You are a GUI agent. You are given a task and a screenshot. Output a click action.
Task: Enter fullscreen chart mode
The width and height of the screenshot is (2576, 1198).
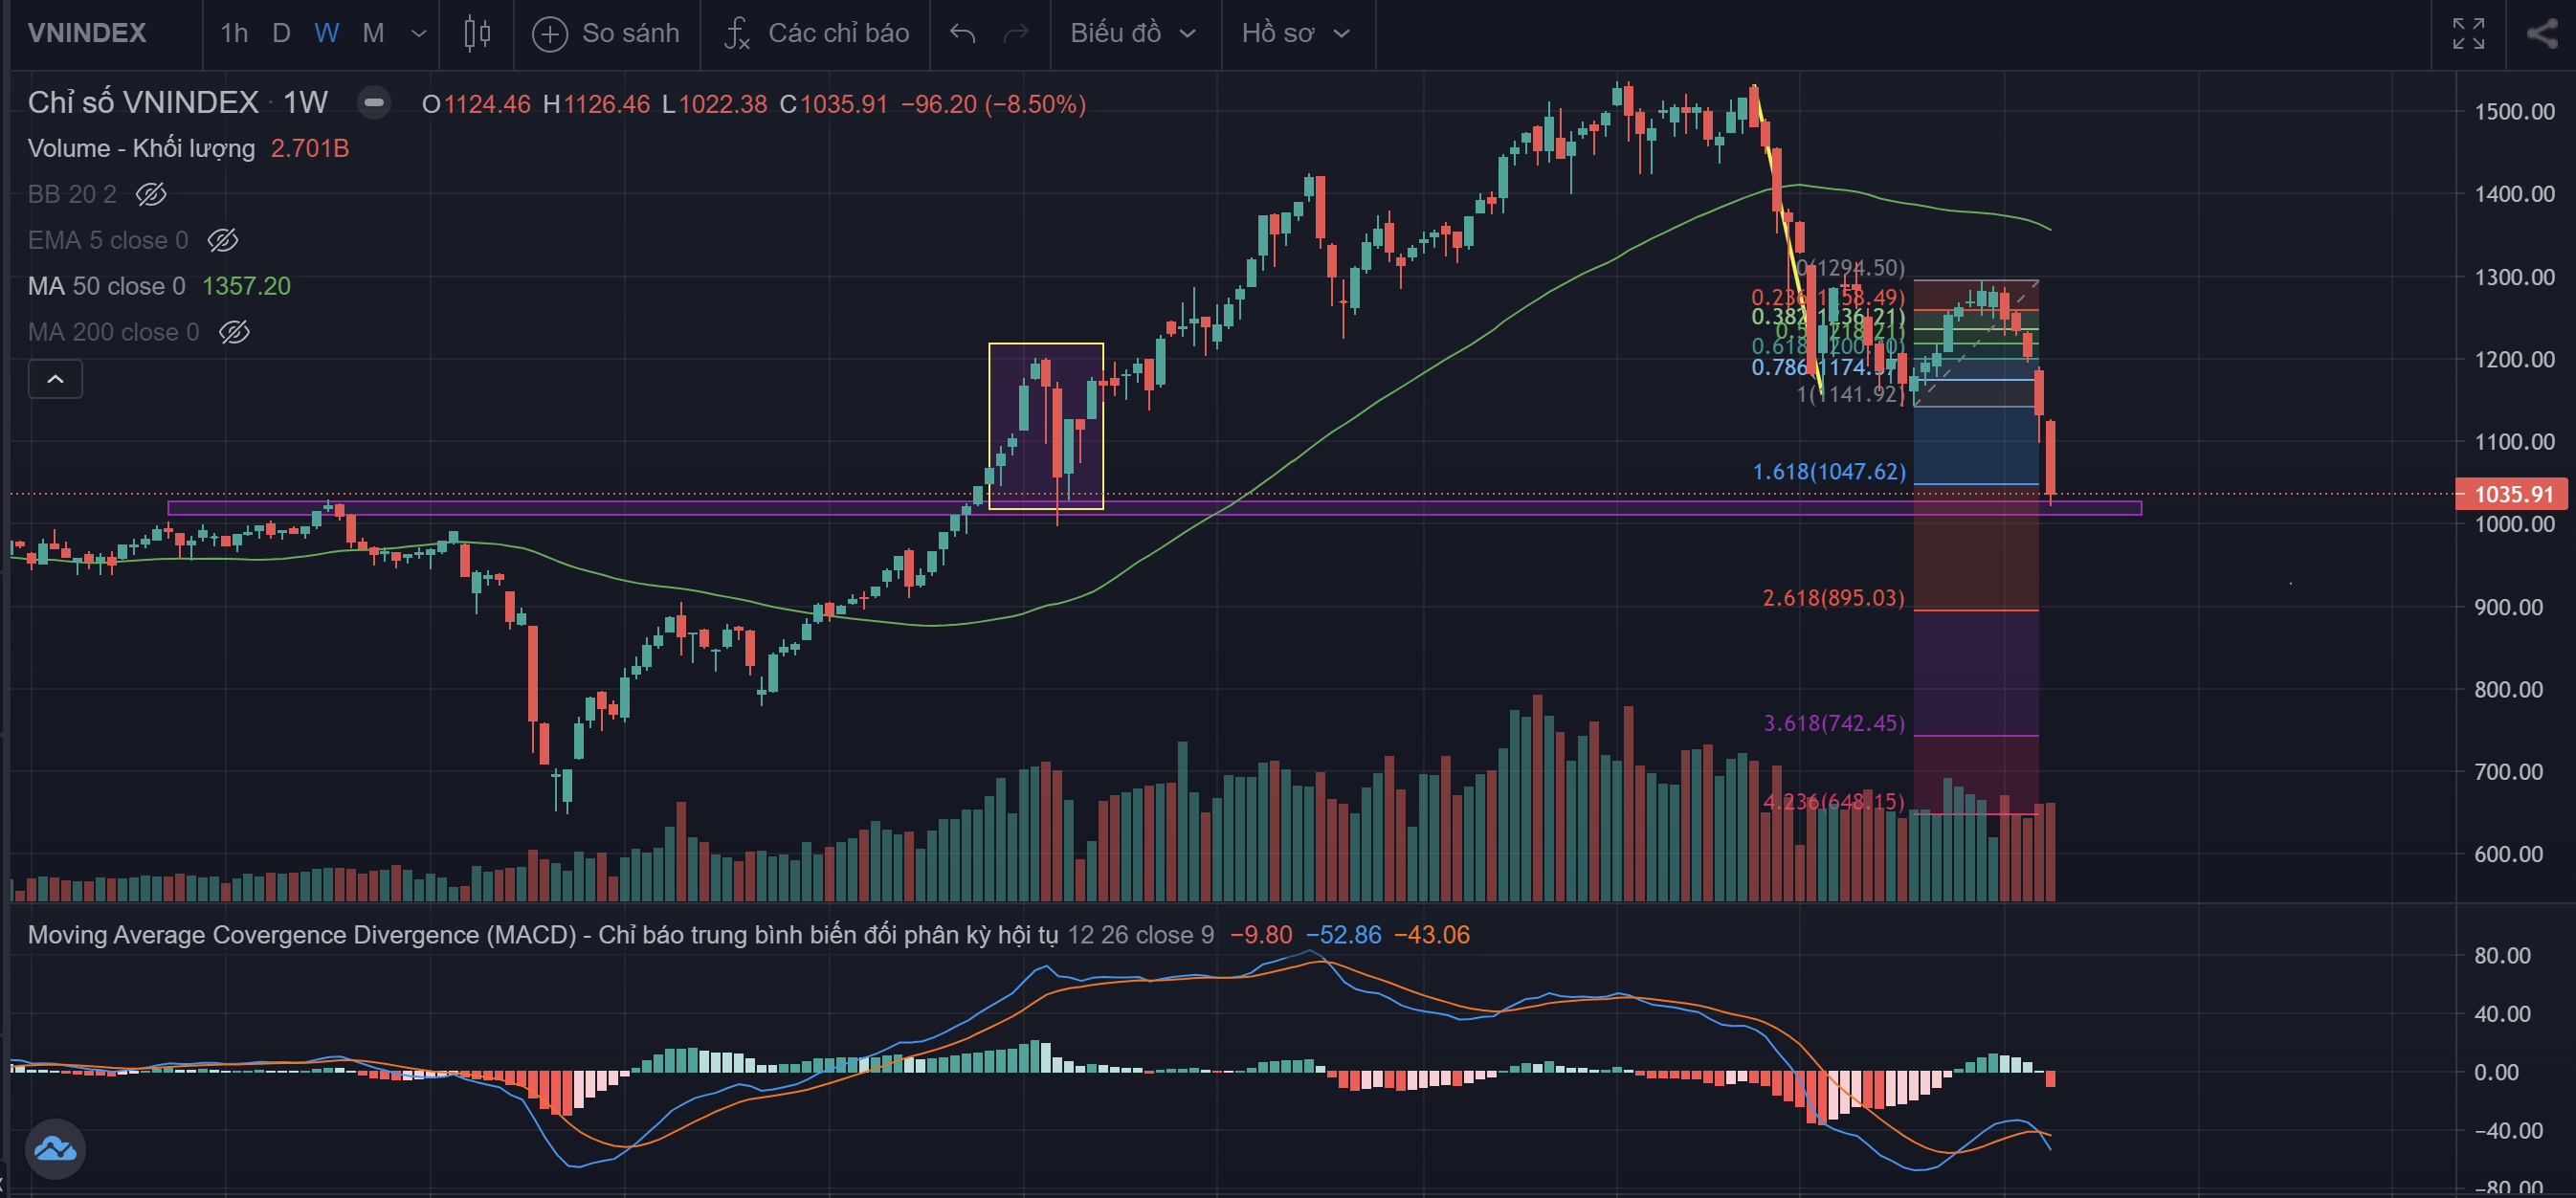coord(2468,34)
